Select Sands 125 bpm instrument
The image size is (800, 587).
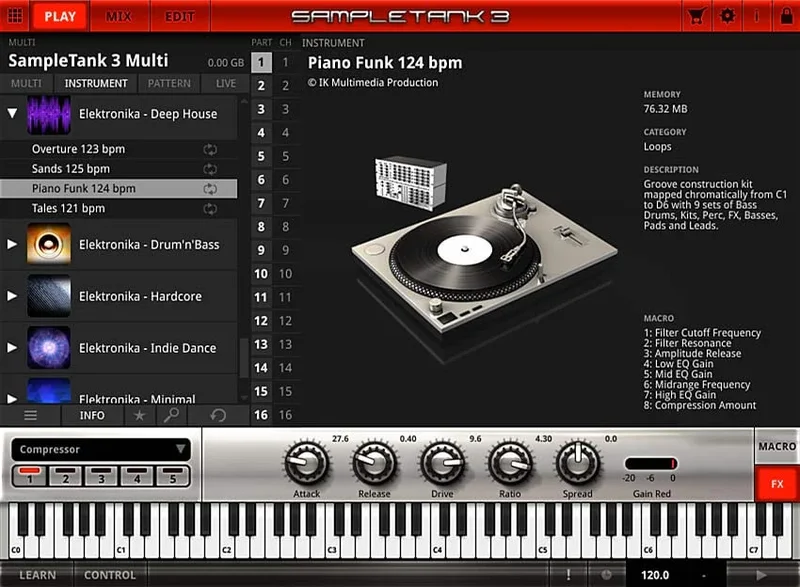click(x=118, y=169)
